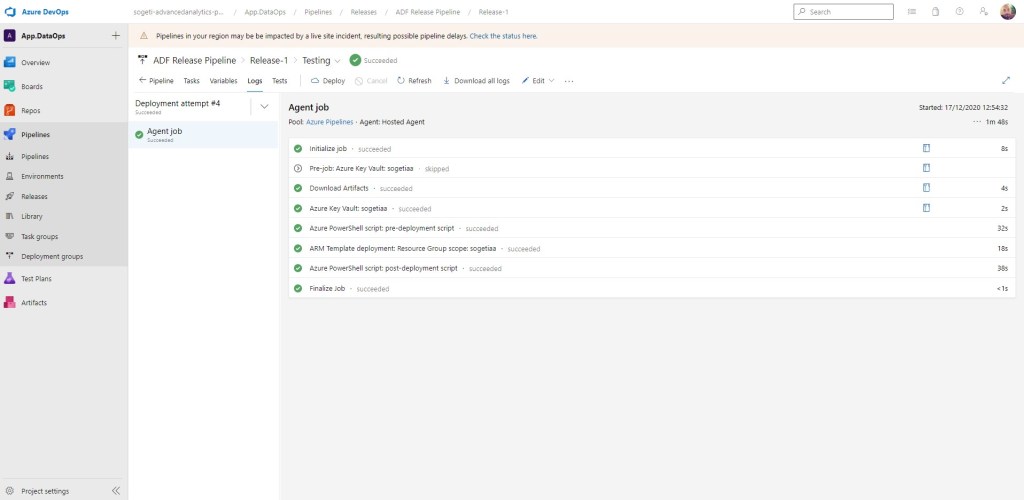Image resolution: width=1024 pixels, height=500 pixels.
Task: Open the Marketplace shopping bag icon
Action: [x=936, y=12]
